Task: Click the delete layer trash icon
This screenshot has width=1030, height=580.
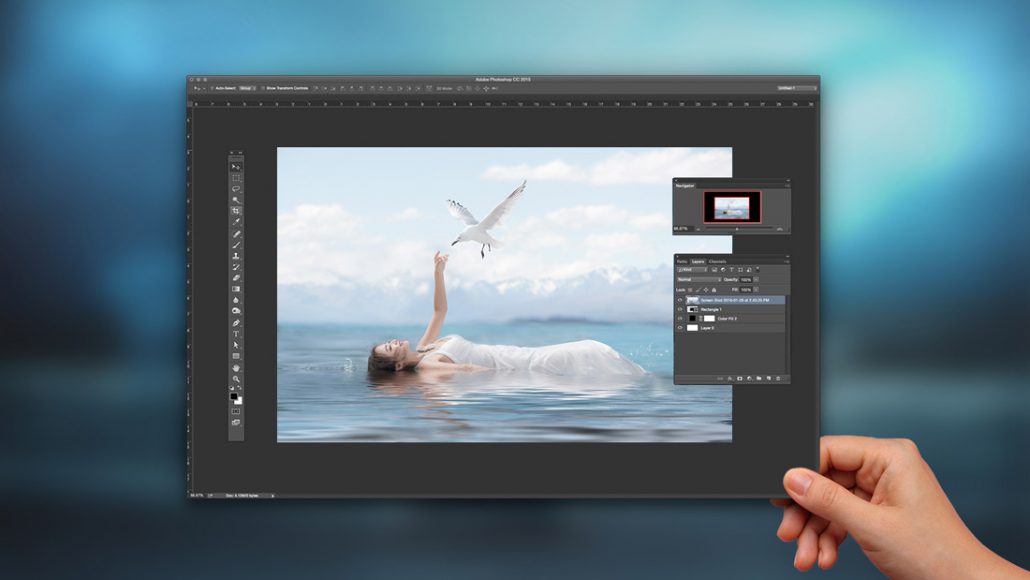Action: click(777, 379)
